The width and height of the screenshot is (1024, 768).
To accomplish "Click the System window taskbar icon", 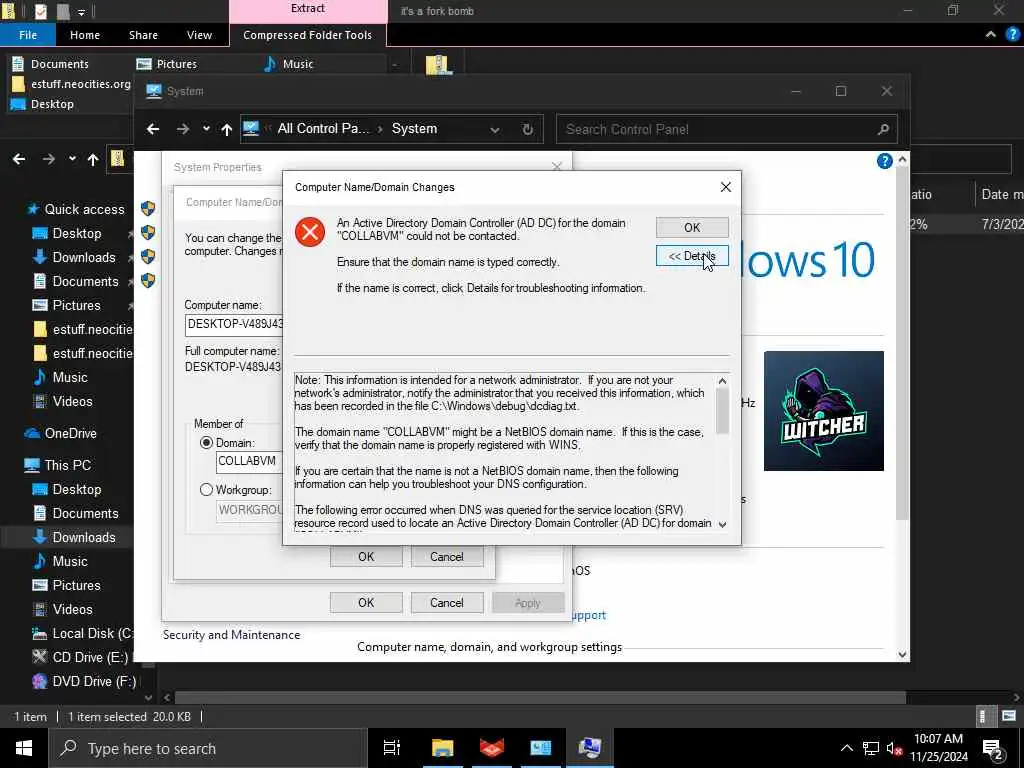I will tap(590, 748).
